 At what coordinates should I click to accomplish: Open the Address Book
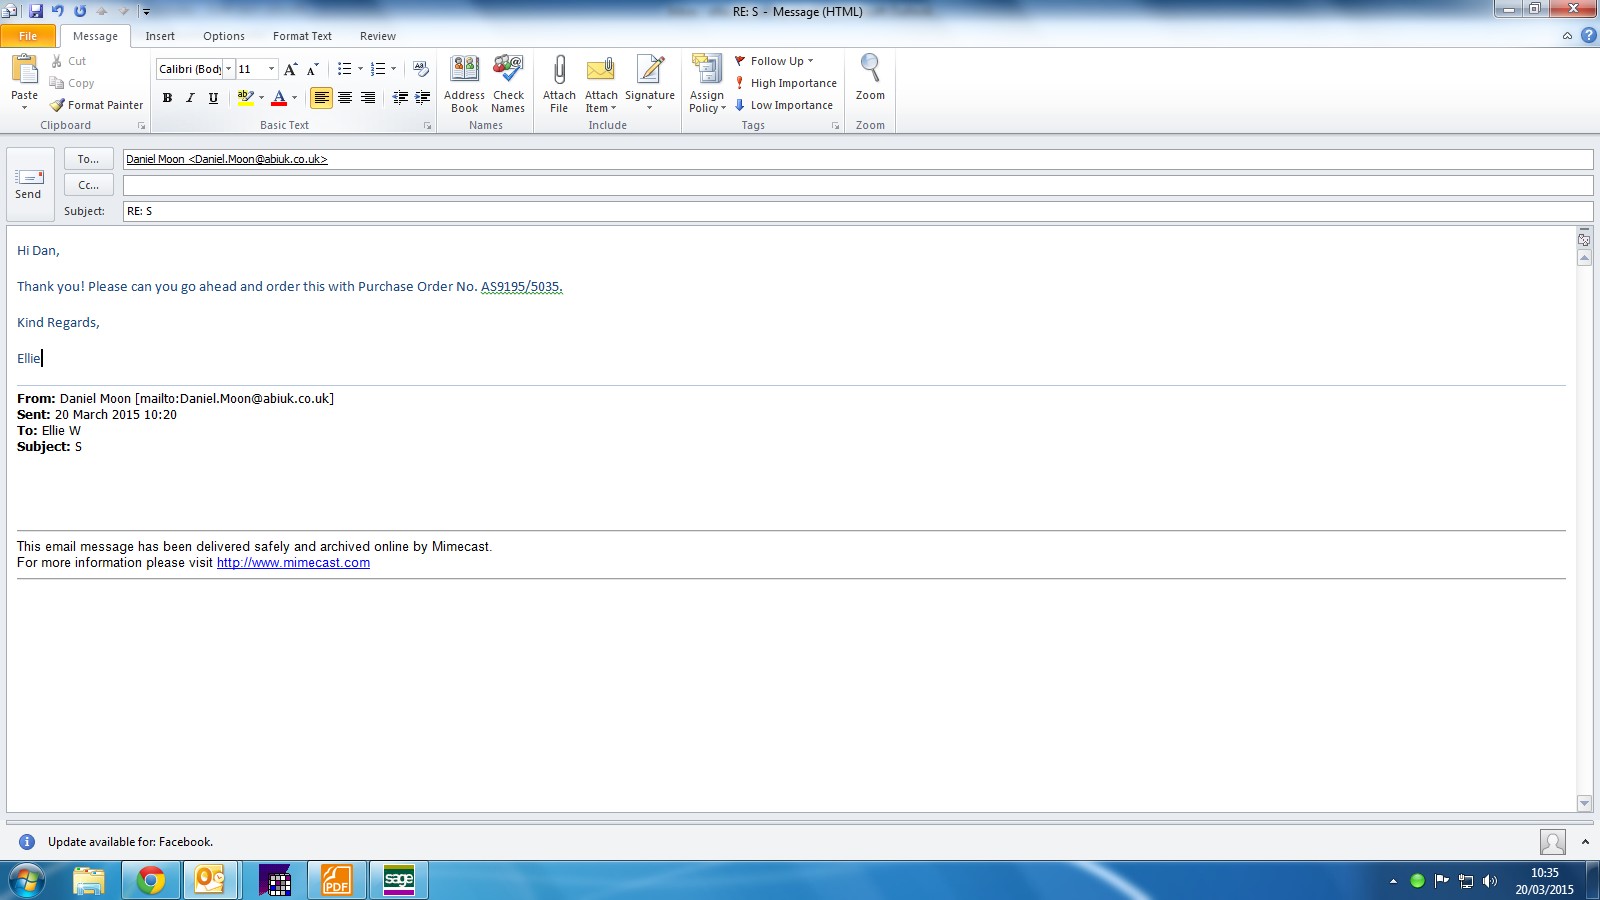pos(465,84)
